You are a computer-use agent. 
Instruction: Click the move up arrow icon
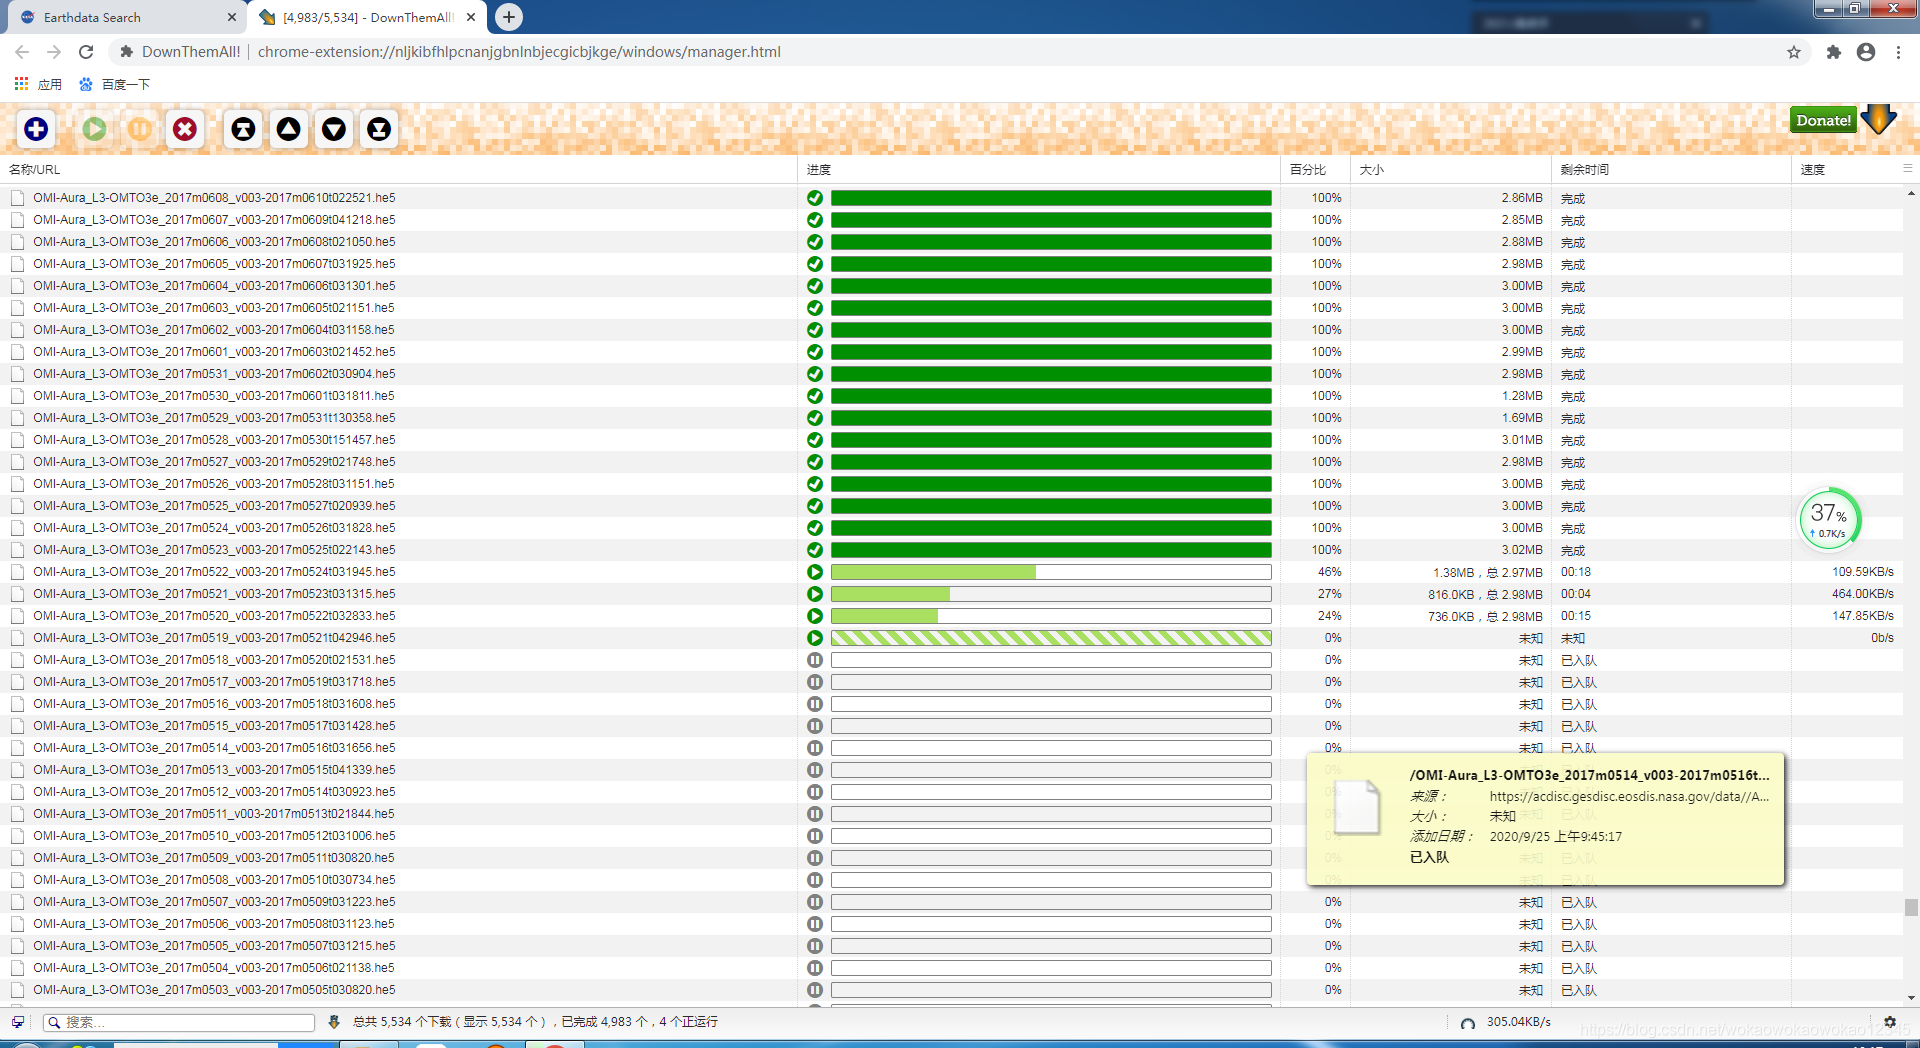289,129
